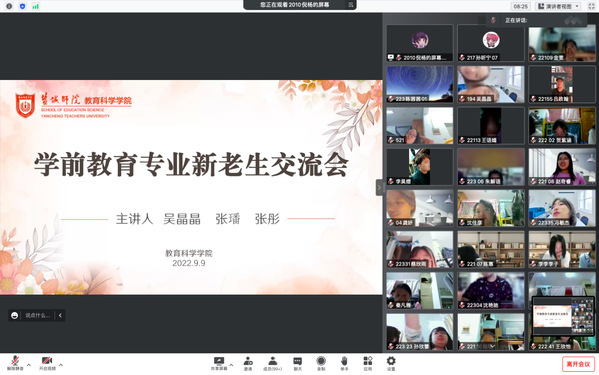The height and width of the screenshot is (375, 599).
Task: Collapse the participant video panel with the arrow
Action: [379, 187]
